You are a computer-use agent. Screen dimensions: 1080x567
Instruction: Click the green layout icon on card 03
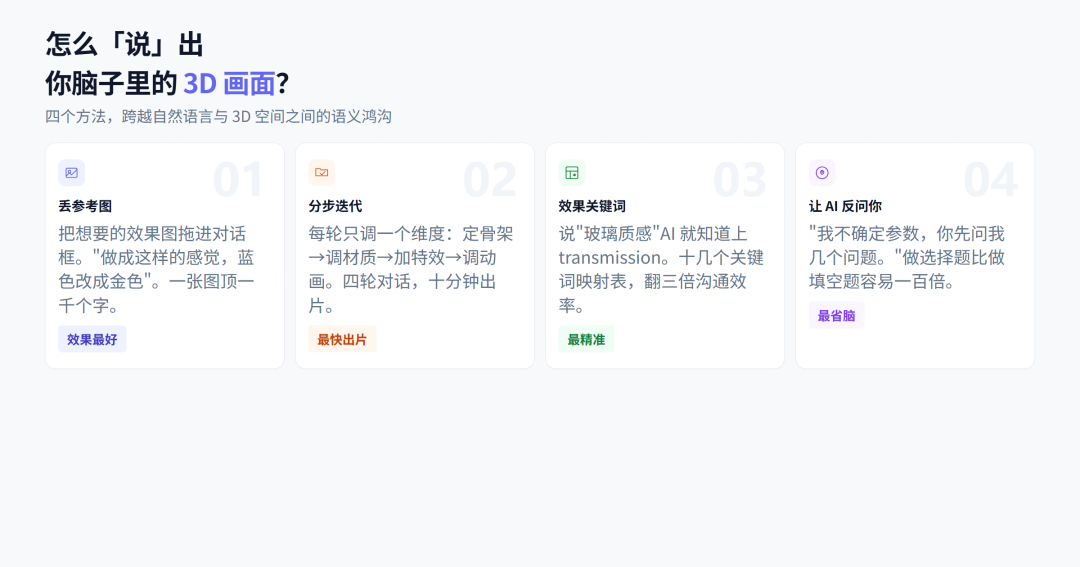(572, 173)
